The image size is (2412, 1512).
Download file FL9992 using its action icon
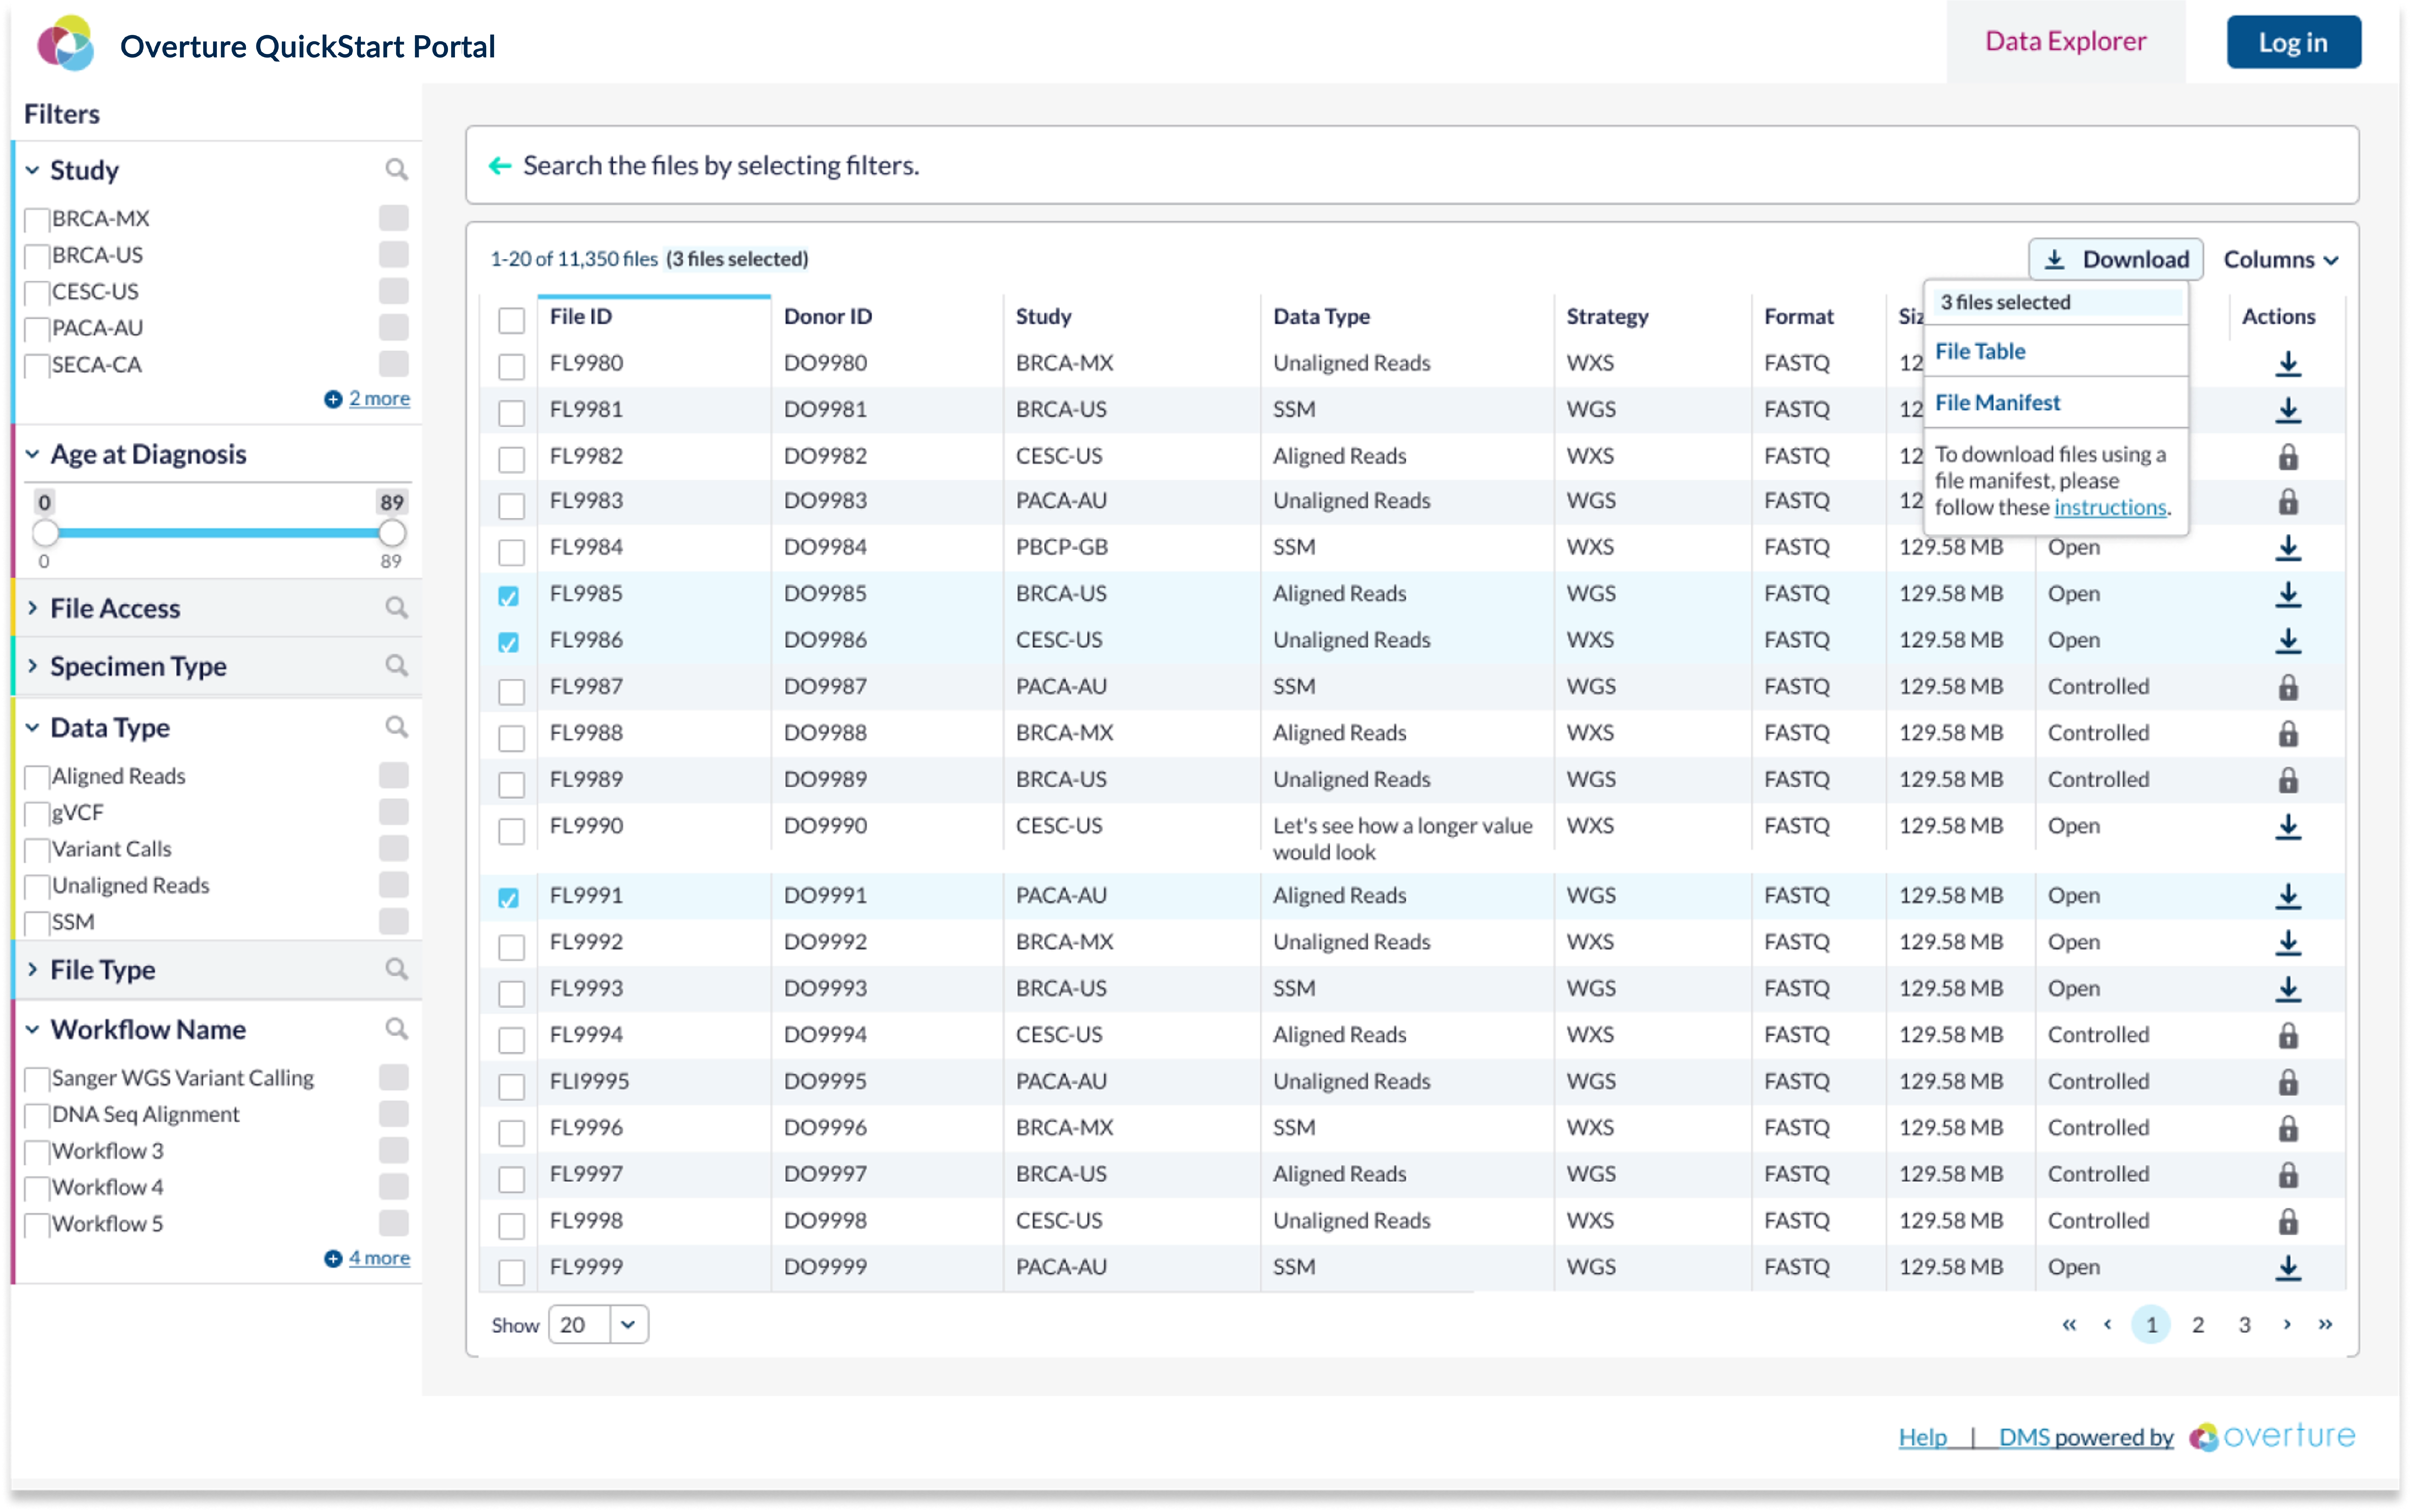2288,943
